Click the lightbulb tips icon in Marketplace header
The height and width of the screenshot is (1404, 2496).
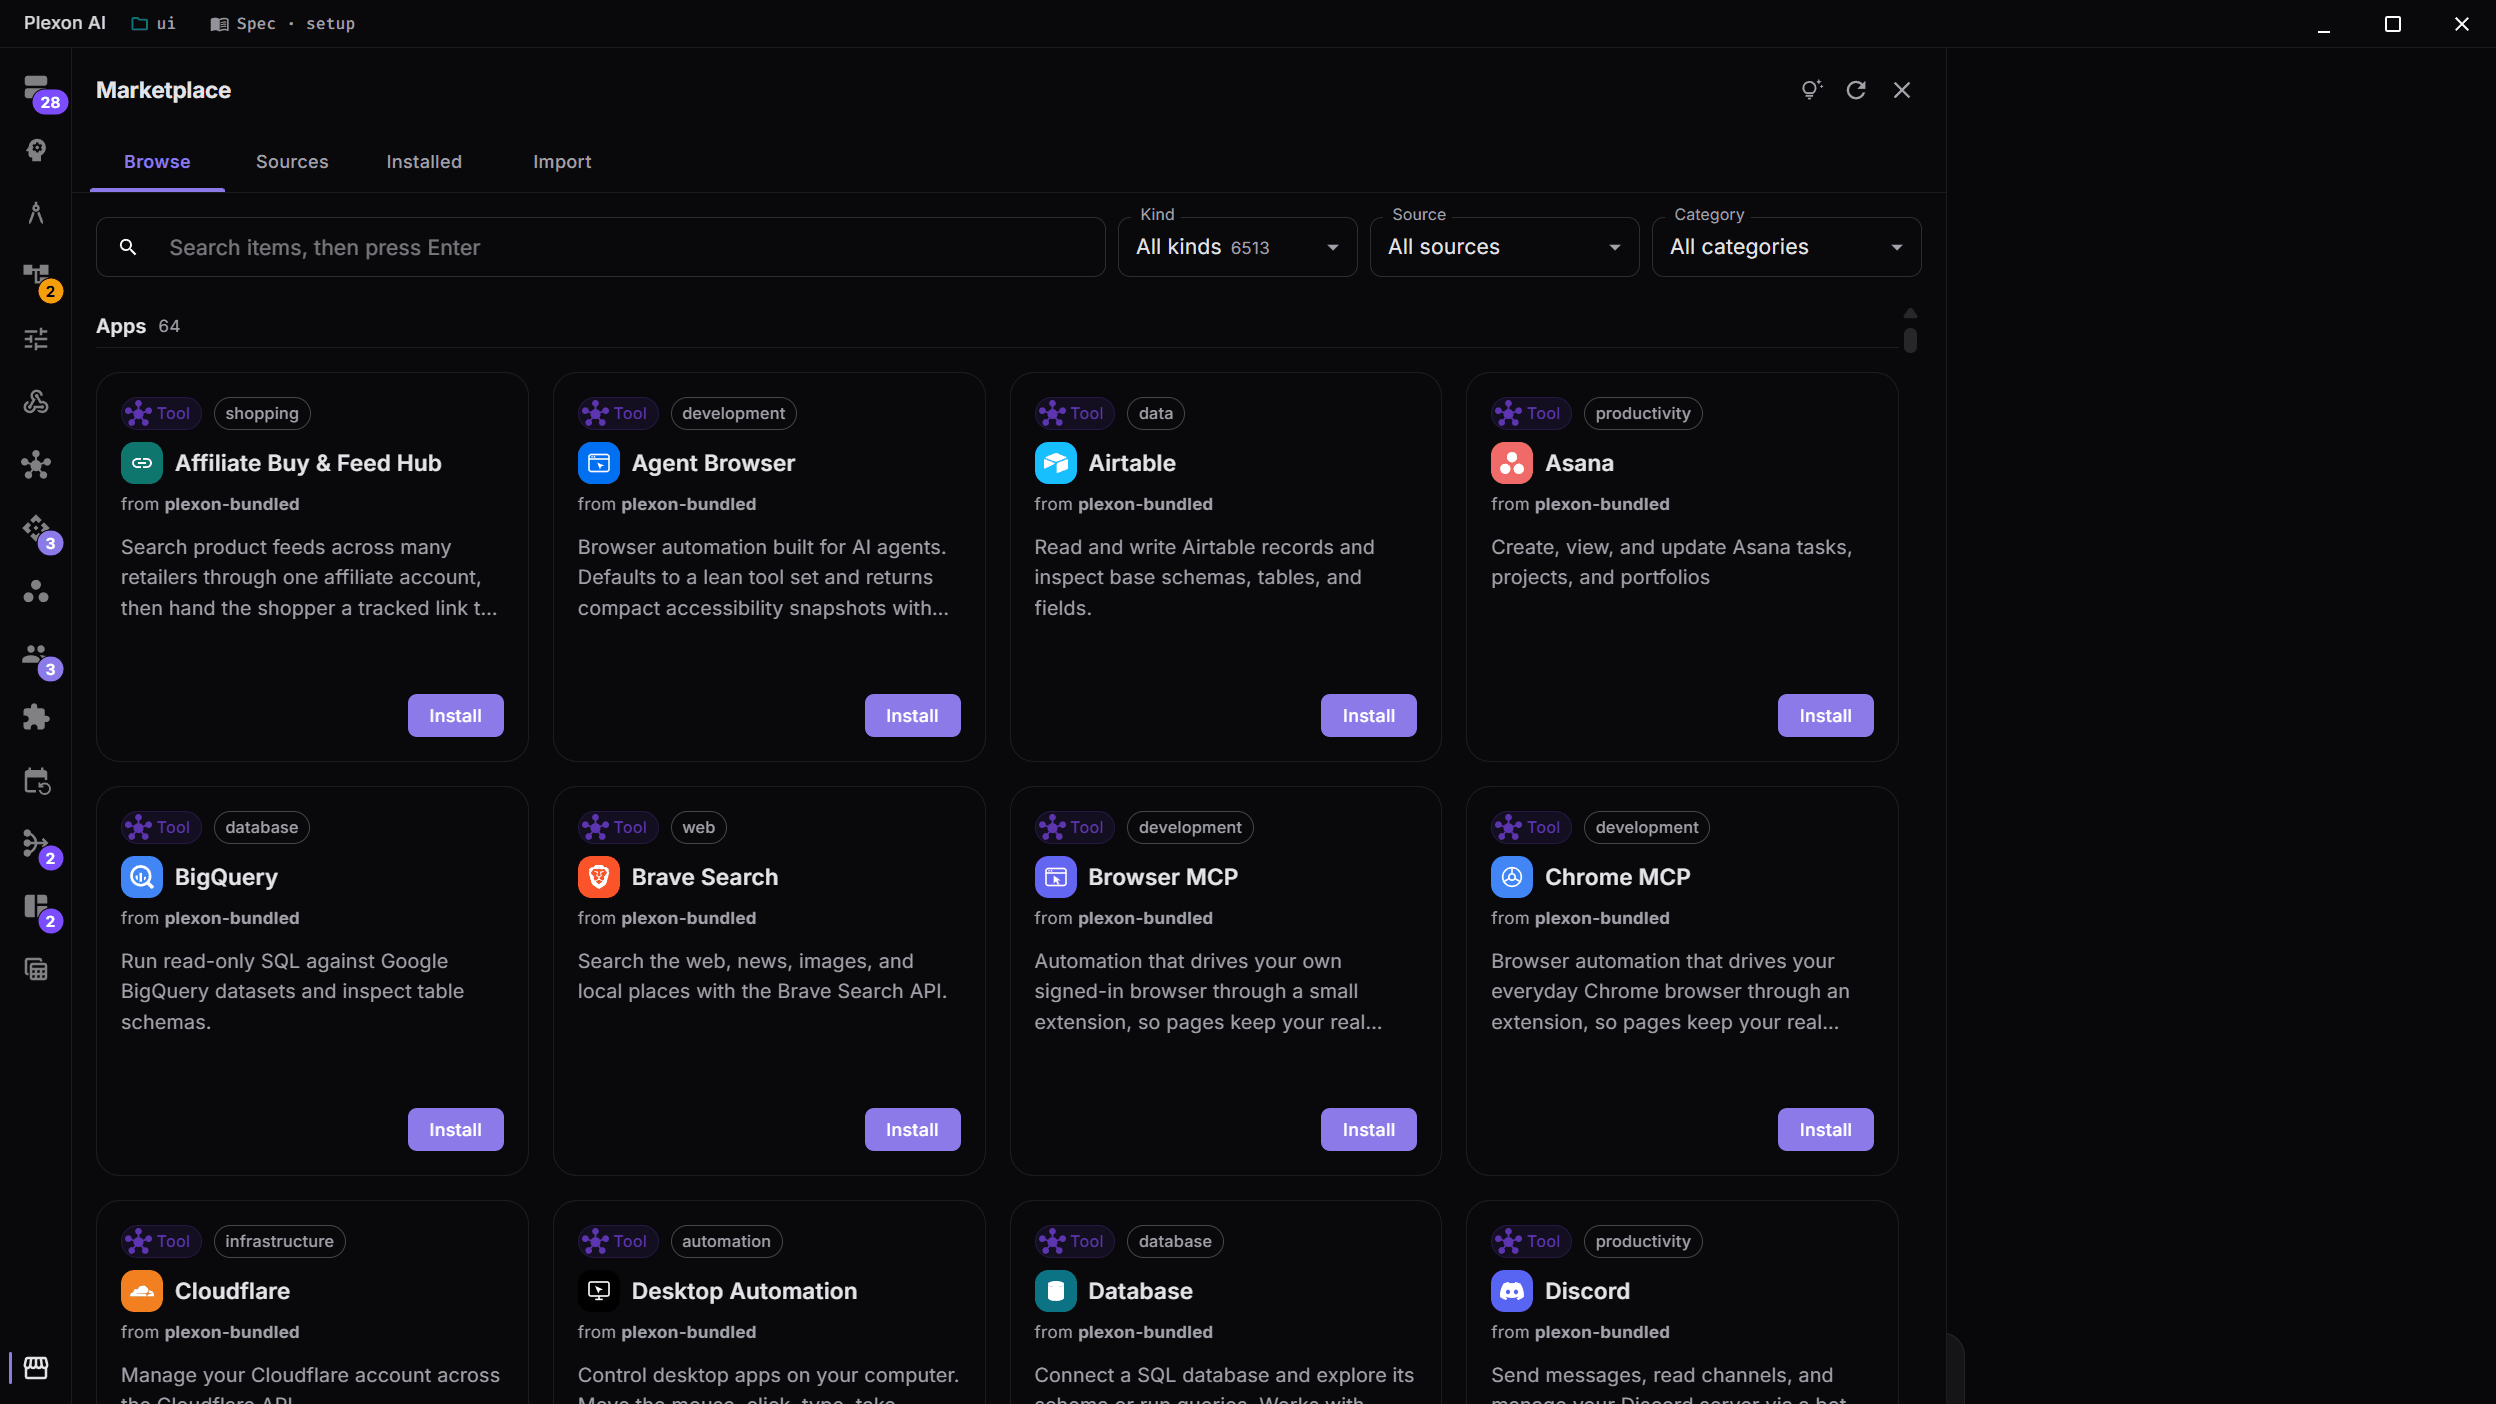pos(1811,90)
